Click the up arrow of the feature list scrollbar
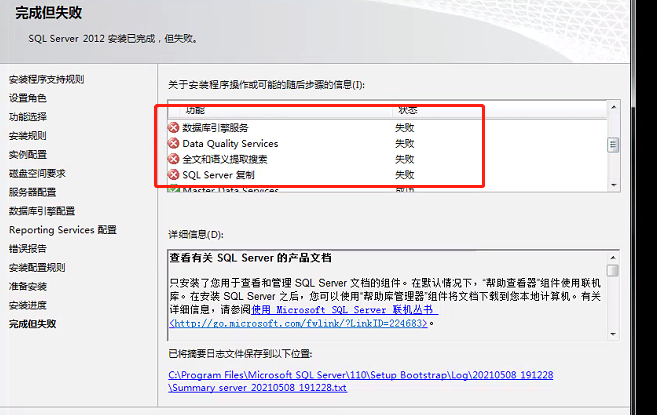This screenshot has height=415, width=657. (x=613, y=107)
